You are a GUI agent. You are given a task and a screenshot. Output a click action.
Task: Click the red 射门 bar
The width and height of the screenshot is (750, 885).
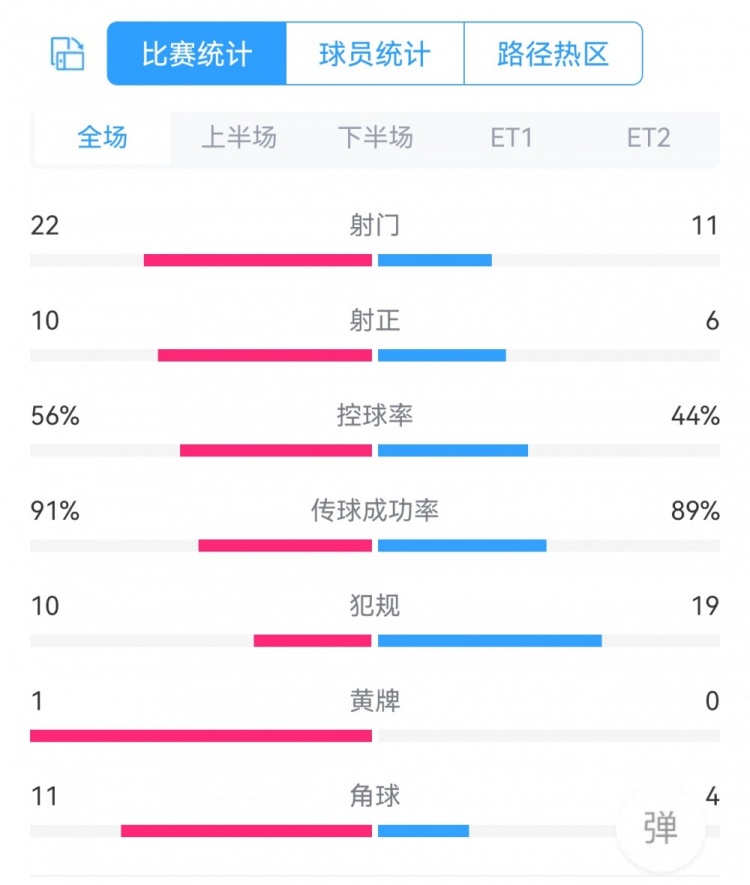pos(258,260)
